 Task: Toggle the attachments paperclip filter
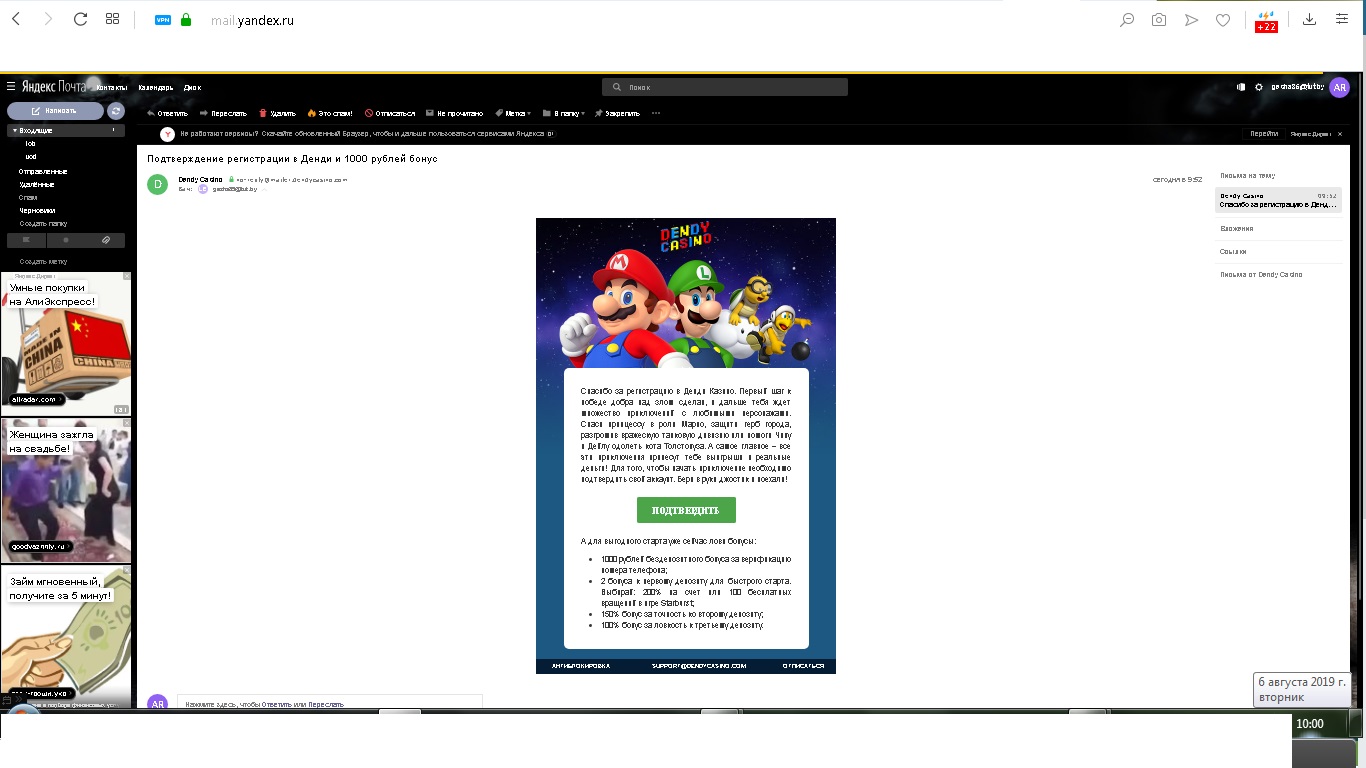tap(105, 240)
